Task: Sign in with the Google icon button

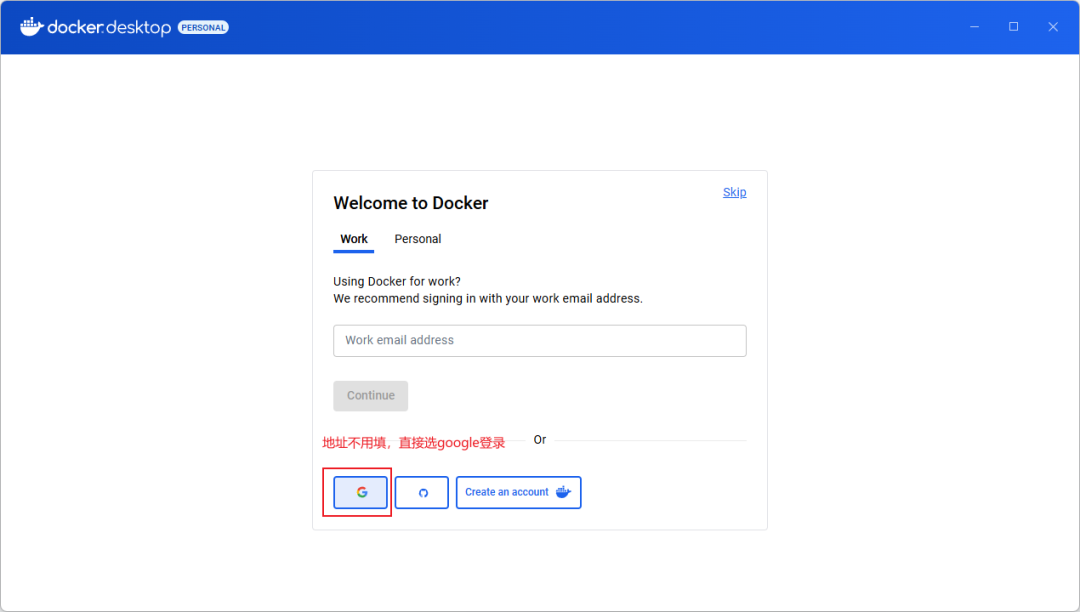Action: tap(360, 492)
